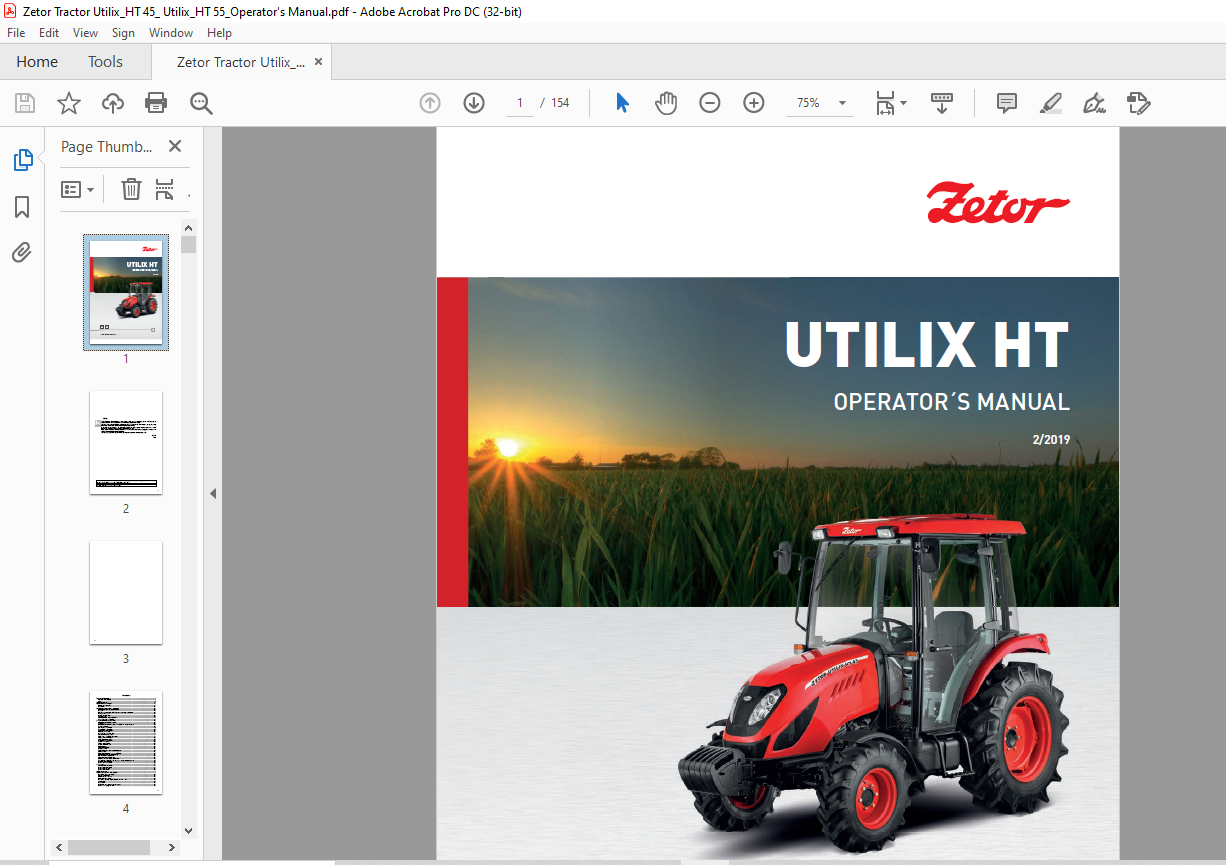Click the thumbnails panel scroll up arrow
Screen dimensions: 1226x865
pyautogui.click(x=189, y=228)
